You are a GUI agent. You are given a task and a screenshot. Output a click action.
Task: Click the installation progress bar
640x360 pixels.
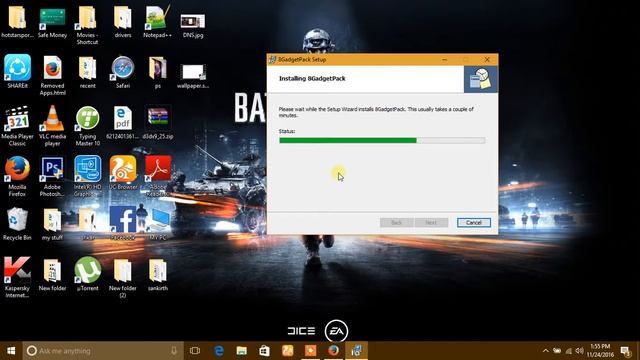pyautogui.click(x=382, y=140)
